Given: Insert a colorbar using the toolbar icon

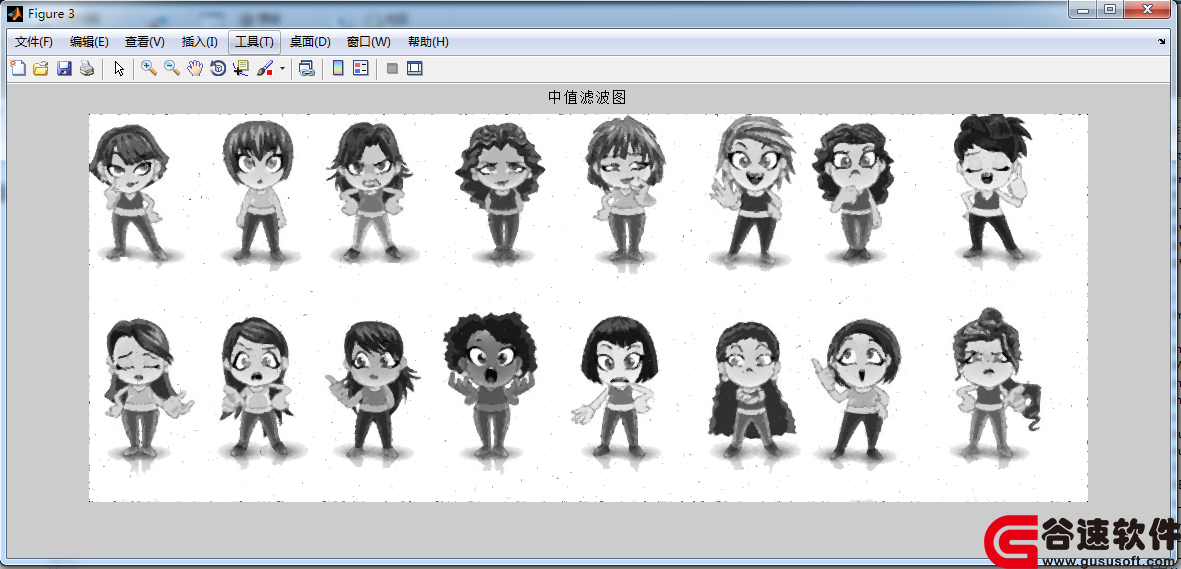Looking at the screenshot, I should [338, 69].
